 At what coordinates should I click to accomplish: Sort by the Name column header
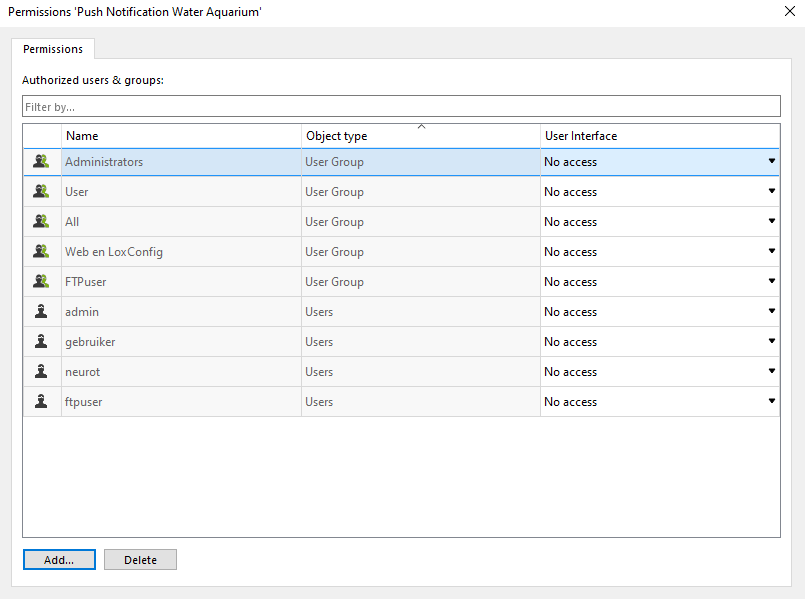click(x=181, y=136)
